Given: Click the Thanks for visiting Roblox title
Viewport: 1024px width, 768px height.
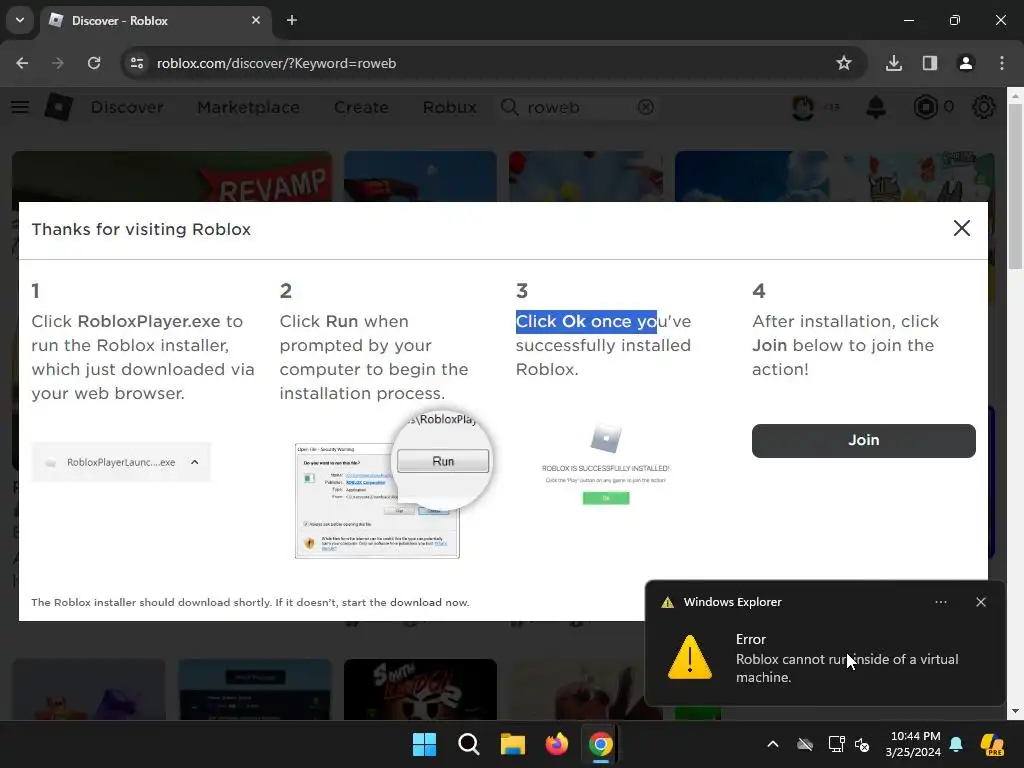Looking at the screenshot, I should pos(141,229).
